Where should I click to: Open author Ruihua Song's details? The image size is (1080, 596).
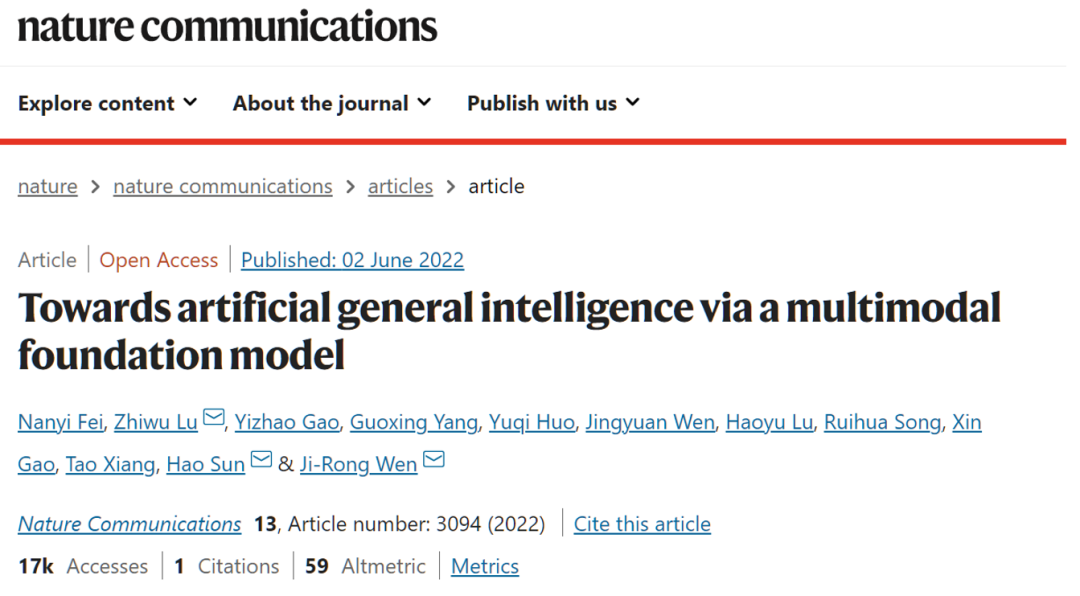[x=882, y=422]
